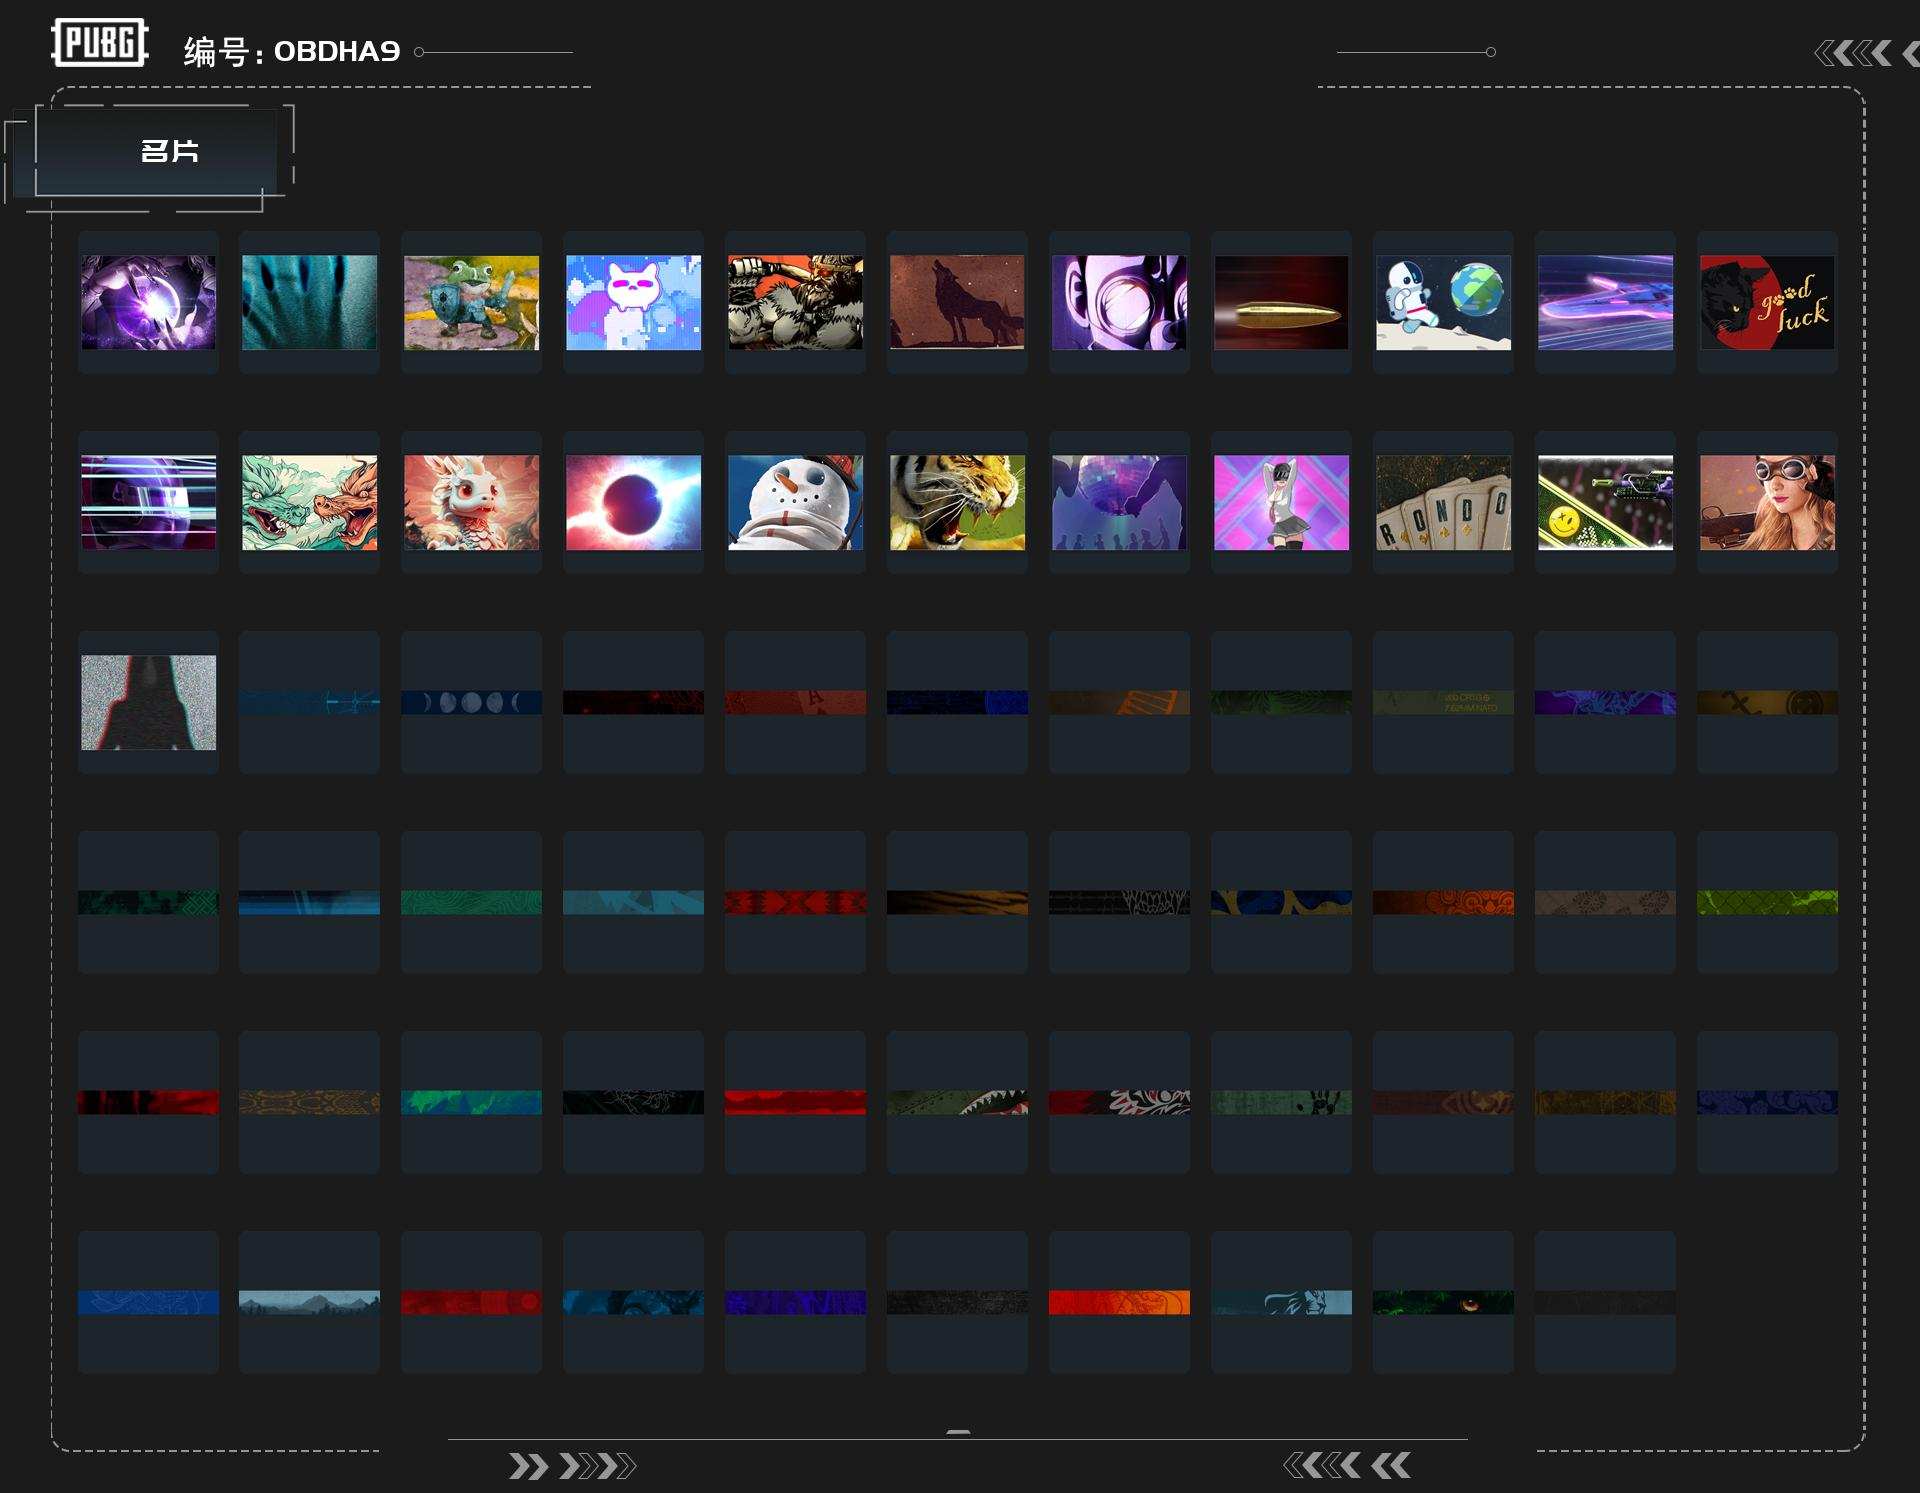
Task: Open the snowman name card
Action: pos(795,502)
